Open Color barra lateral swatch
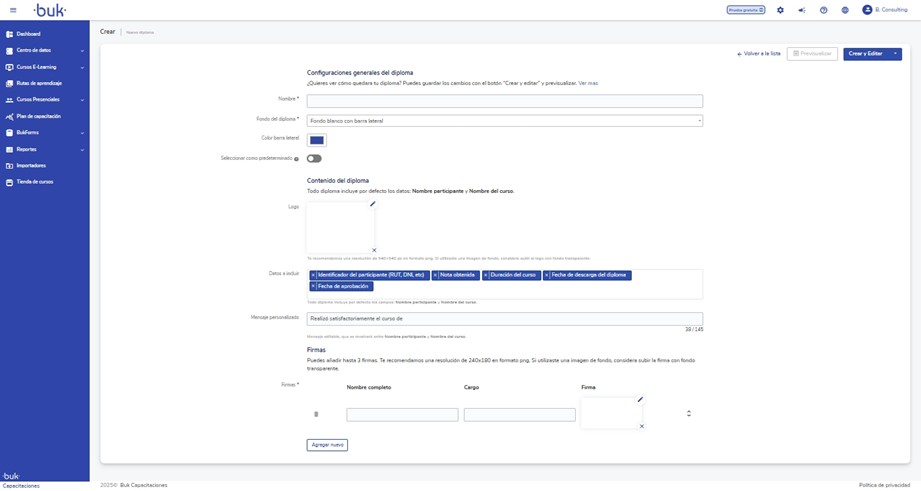This screenshot has height=491, width=921. point(316,140)
